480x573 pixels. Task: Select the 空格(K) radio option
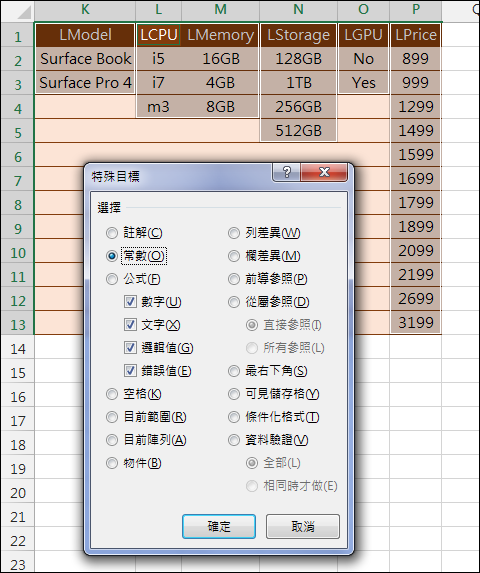[x=134, y=394]
